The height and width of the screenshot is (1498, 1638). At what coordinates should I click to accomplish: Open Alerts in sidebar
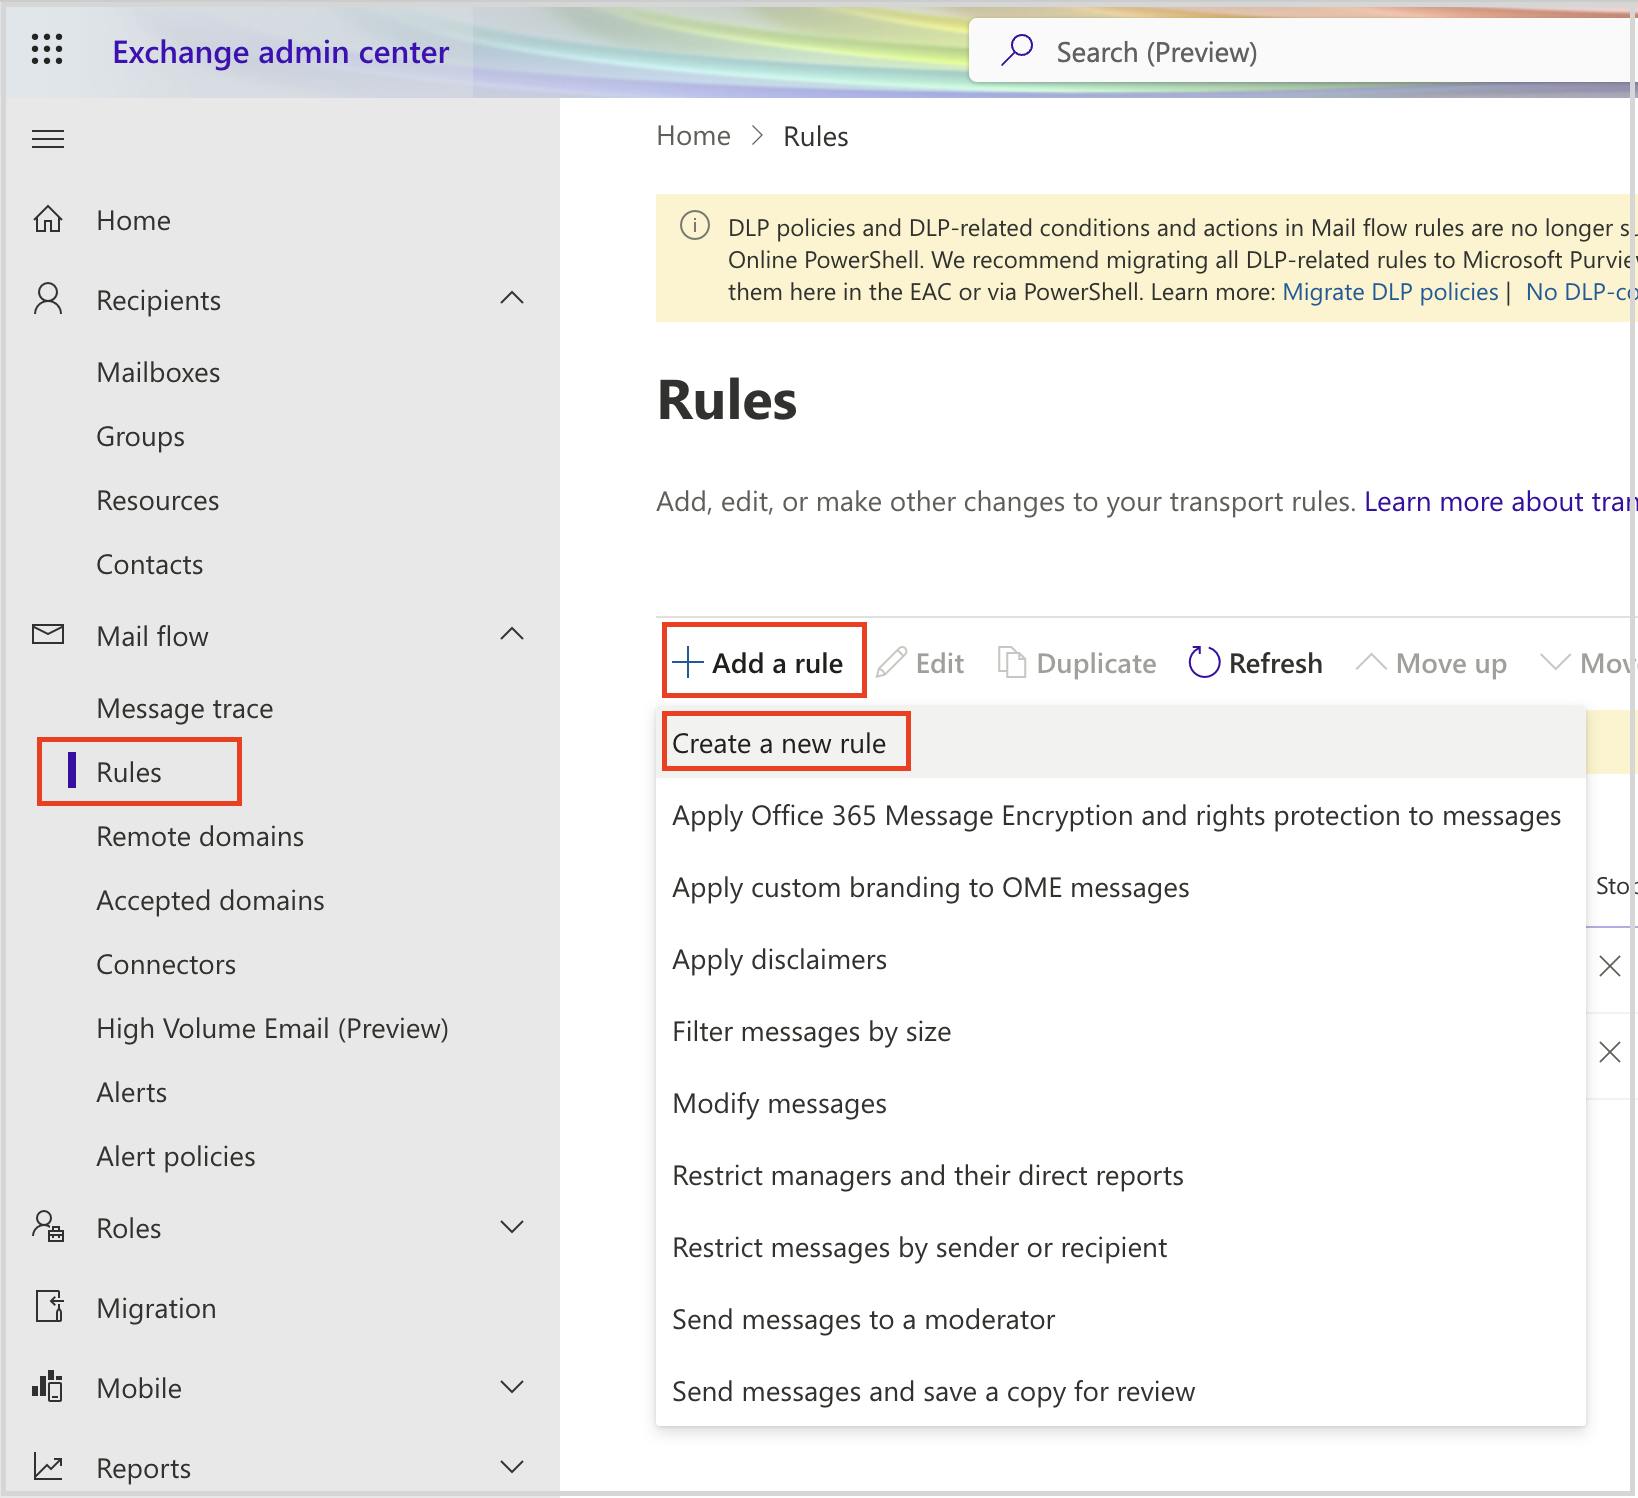tap(131, 1092)
